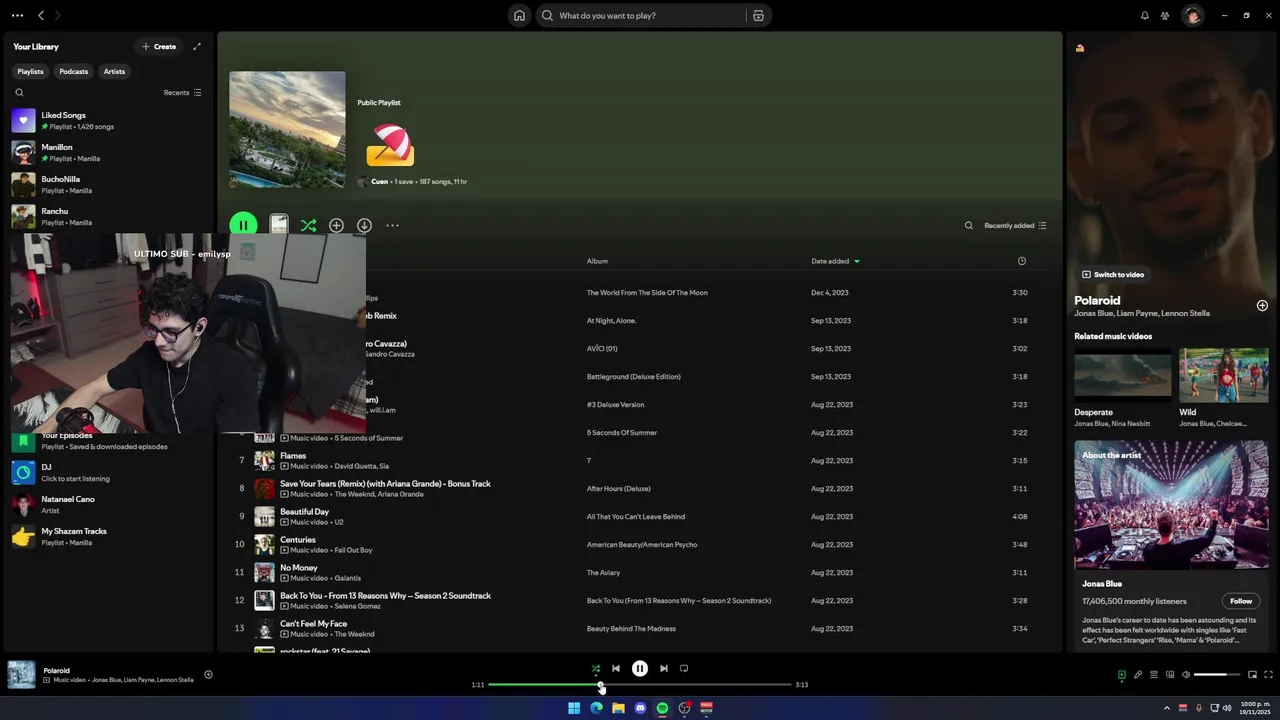This screenshot has height=720, width=1280.
Task: Open the BuchoNilla playlist
Action: (x=108, y=185)
